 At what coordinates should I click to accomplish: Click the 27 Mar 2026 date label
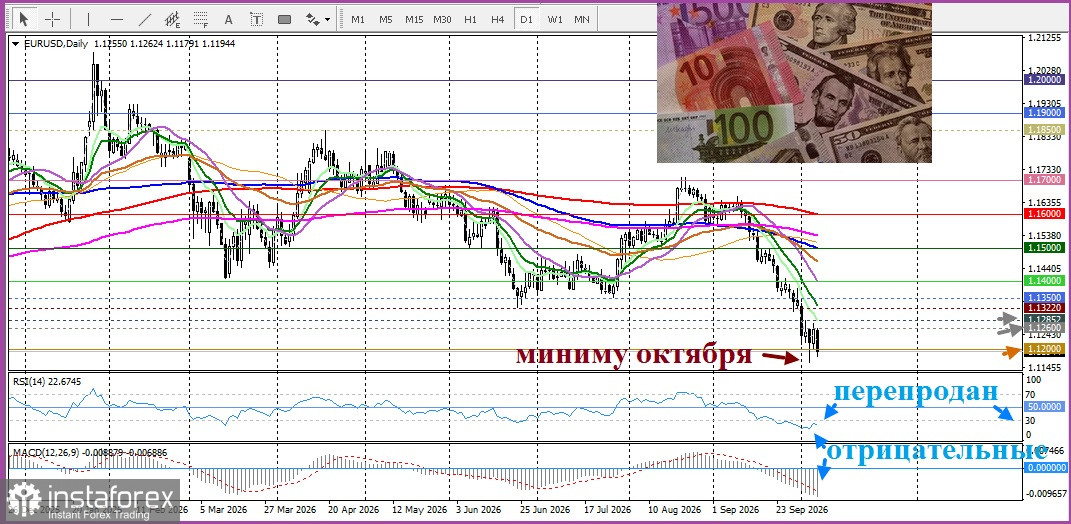(x=289, y=510)
